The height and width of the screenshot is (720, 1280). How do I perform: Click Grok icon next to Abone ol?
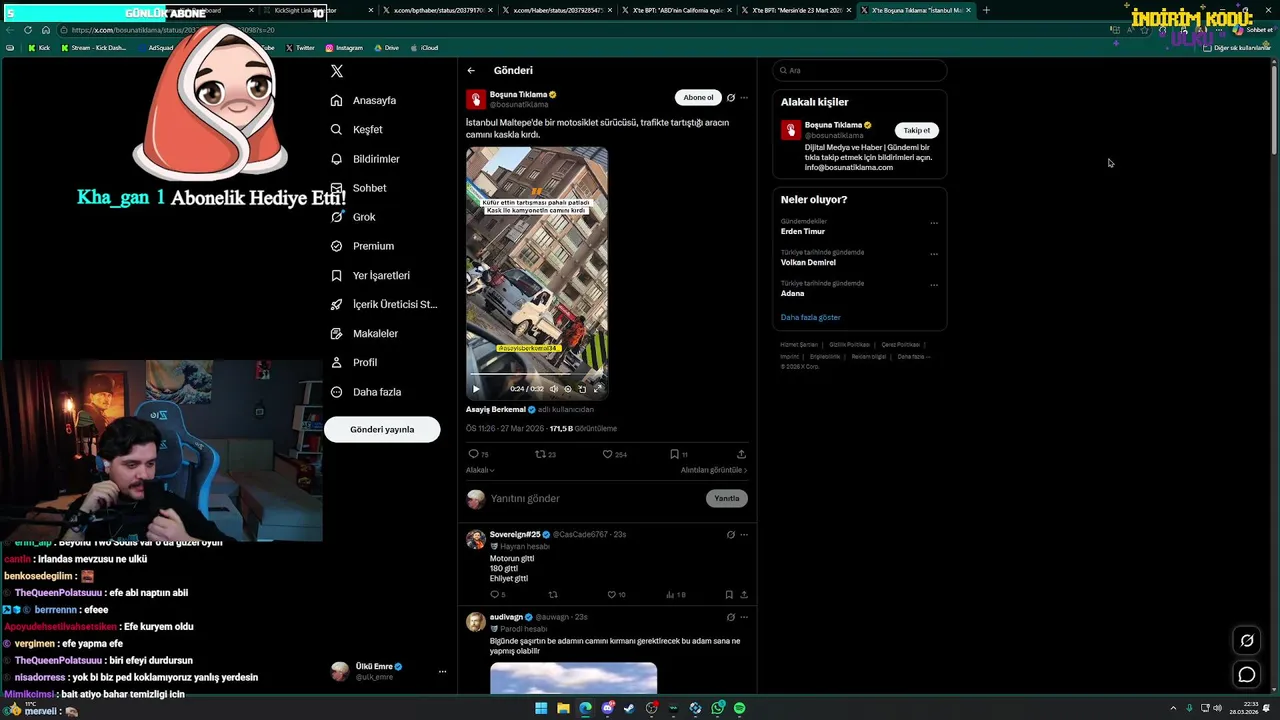tap(731, 98)
